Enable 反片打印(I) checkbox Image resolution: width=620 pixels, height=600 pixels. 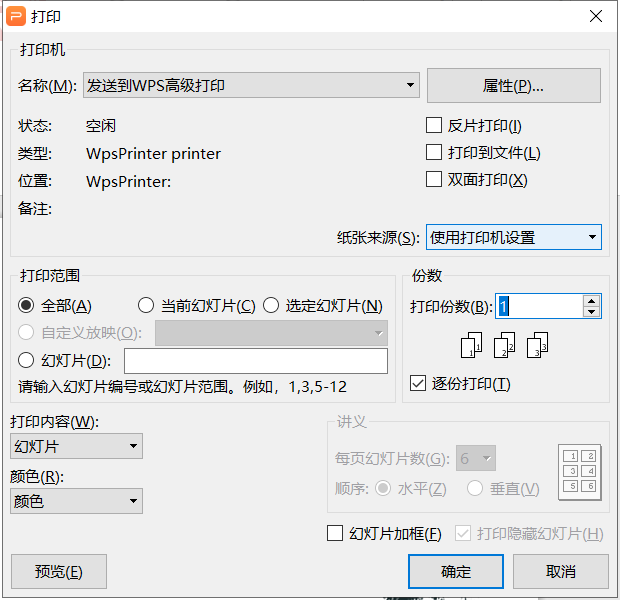[434, 125]
